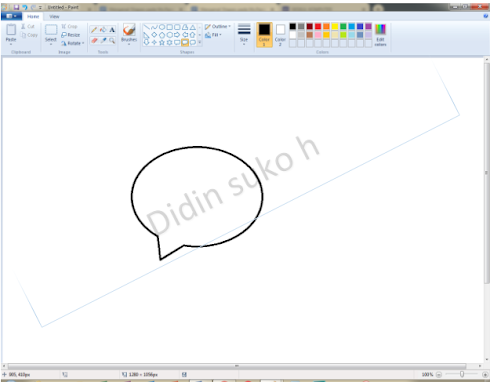The image size is (490, 382).
Task: Select the Color picker tool
Action: click(x=103, y=41)
